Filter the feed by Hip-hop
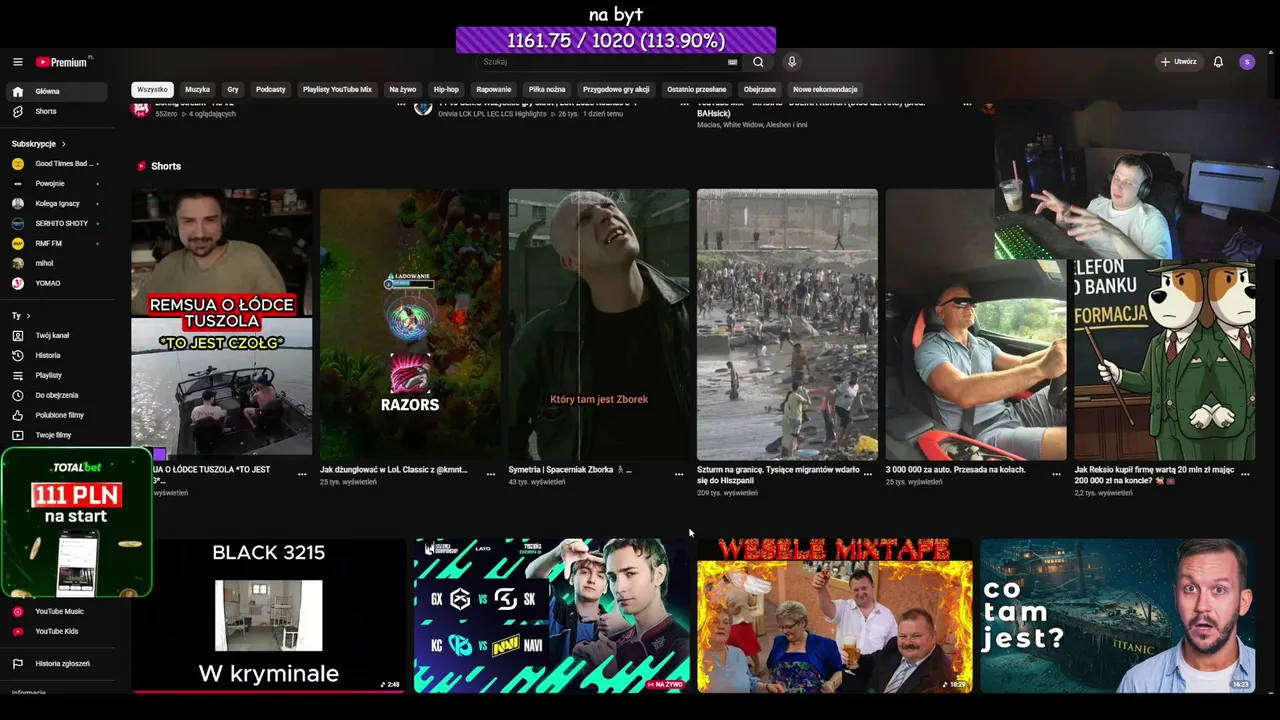 pyautogui.click(x=446, y=89)
